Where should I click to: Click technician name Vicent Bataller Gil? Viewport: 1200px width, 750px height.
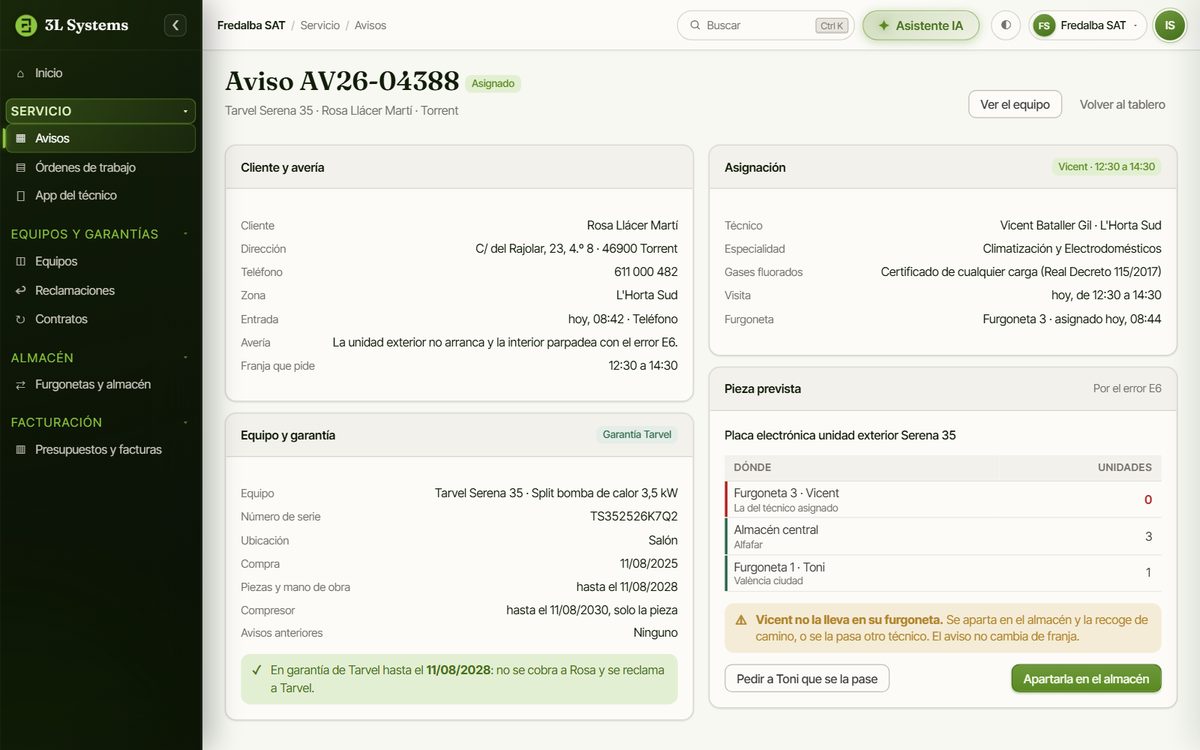(1049, 226)
